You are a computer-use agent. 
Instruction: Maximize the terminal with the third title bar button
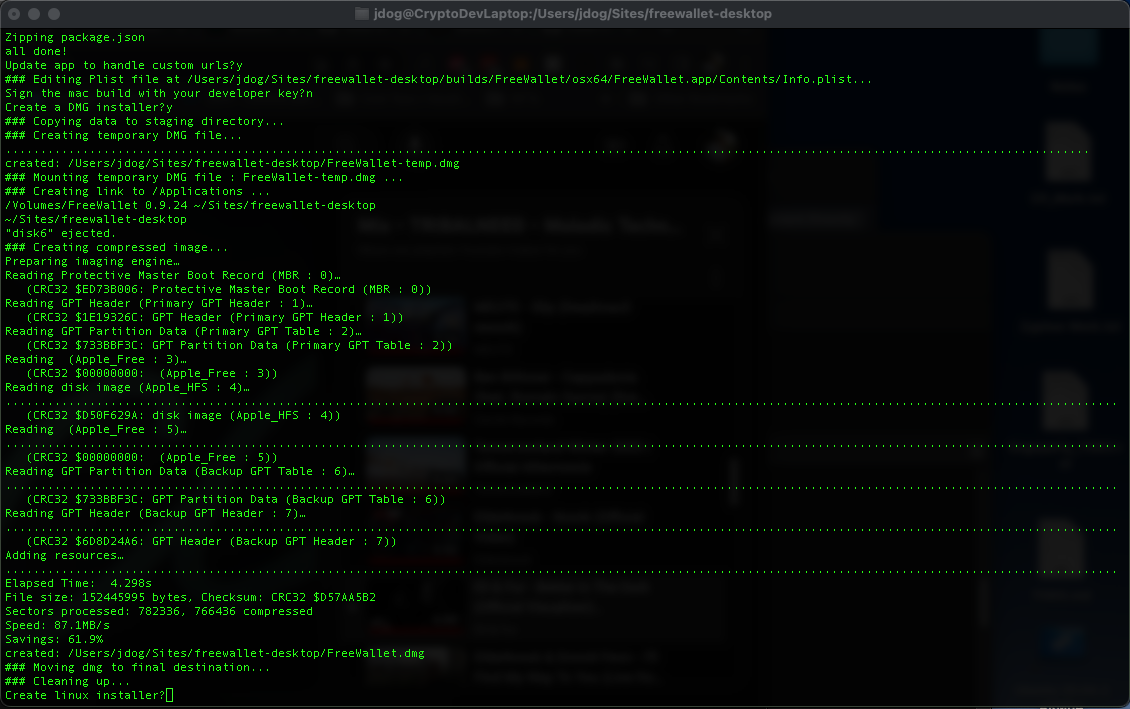coord(54,14)
